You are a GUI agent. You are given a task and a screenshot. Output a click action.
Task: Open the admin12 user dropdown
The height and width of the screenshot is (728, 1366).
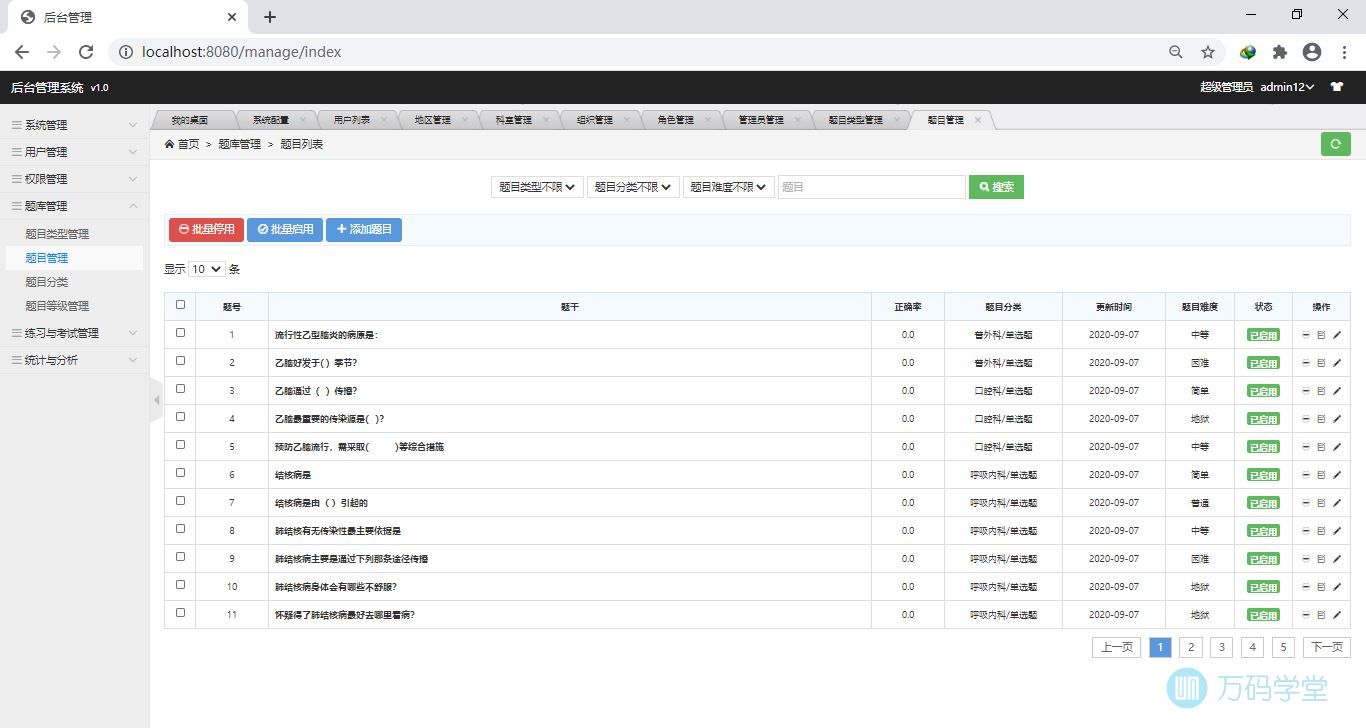click(1287, 87)
